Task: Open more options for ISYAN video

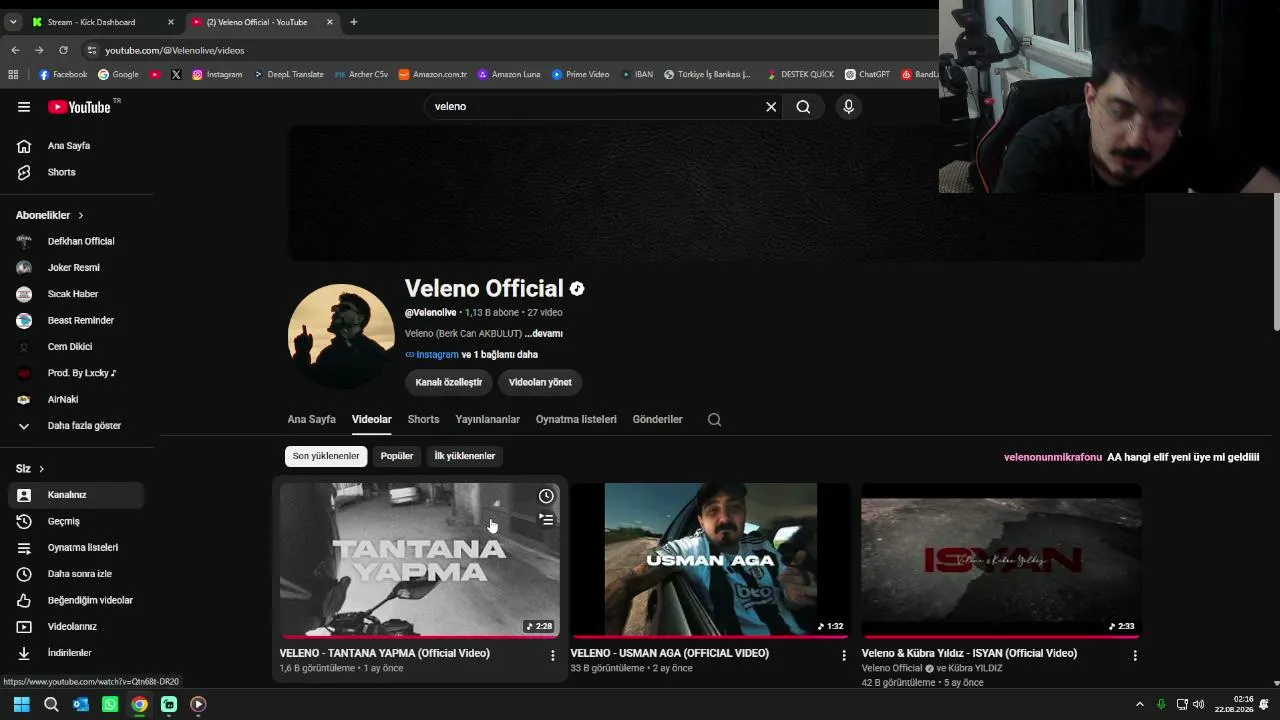Action: pyautogui.click(x=1135, y=655)
